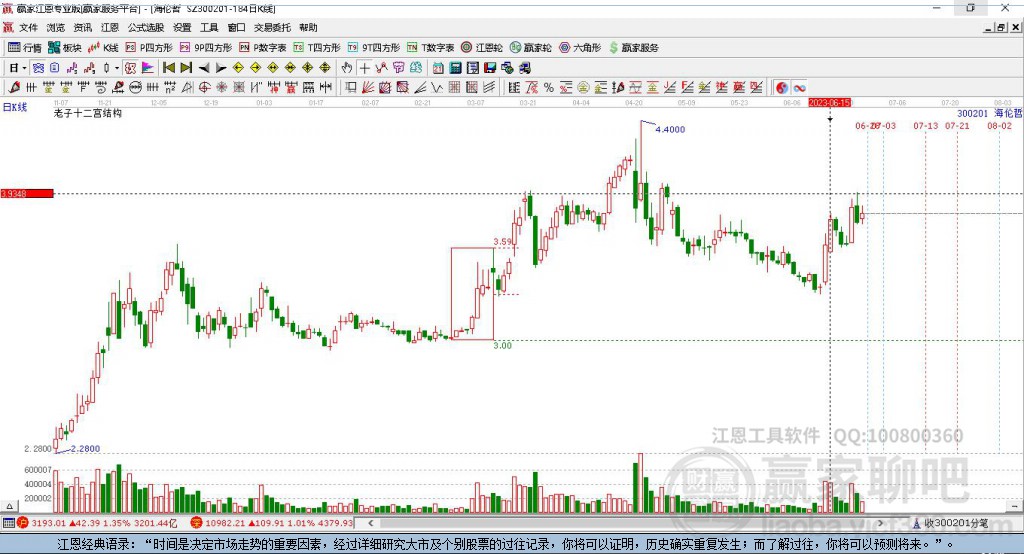Open the 江恩 menu
The width and height of the screenshot is (1024, 554).
click(x=110, y=27)
